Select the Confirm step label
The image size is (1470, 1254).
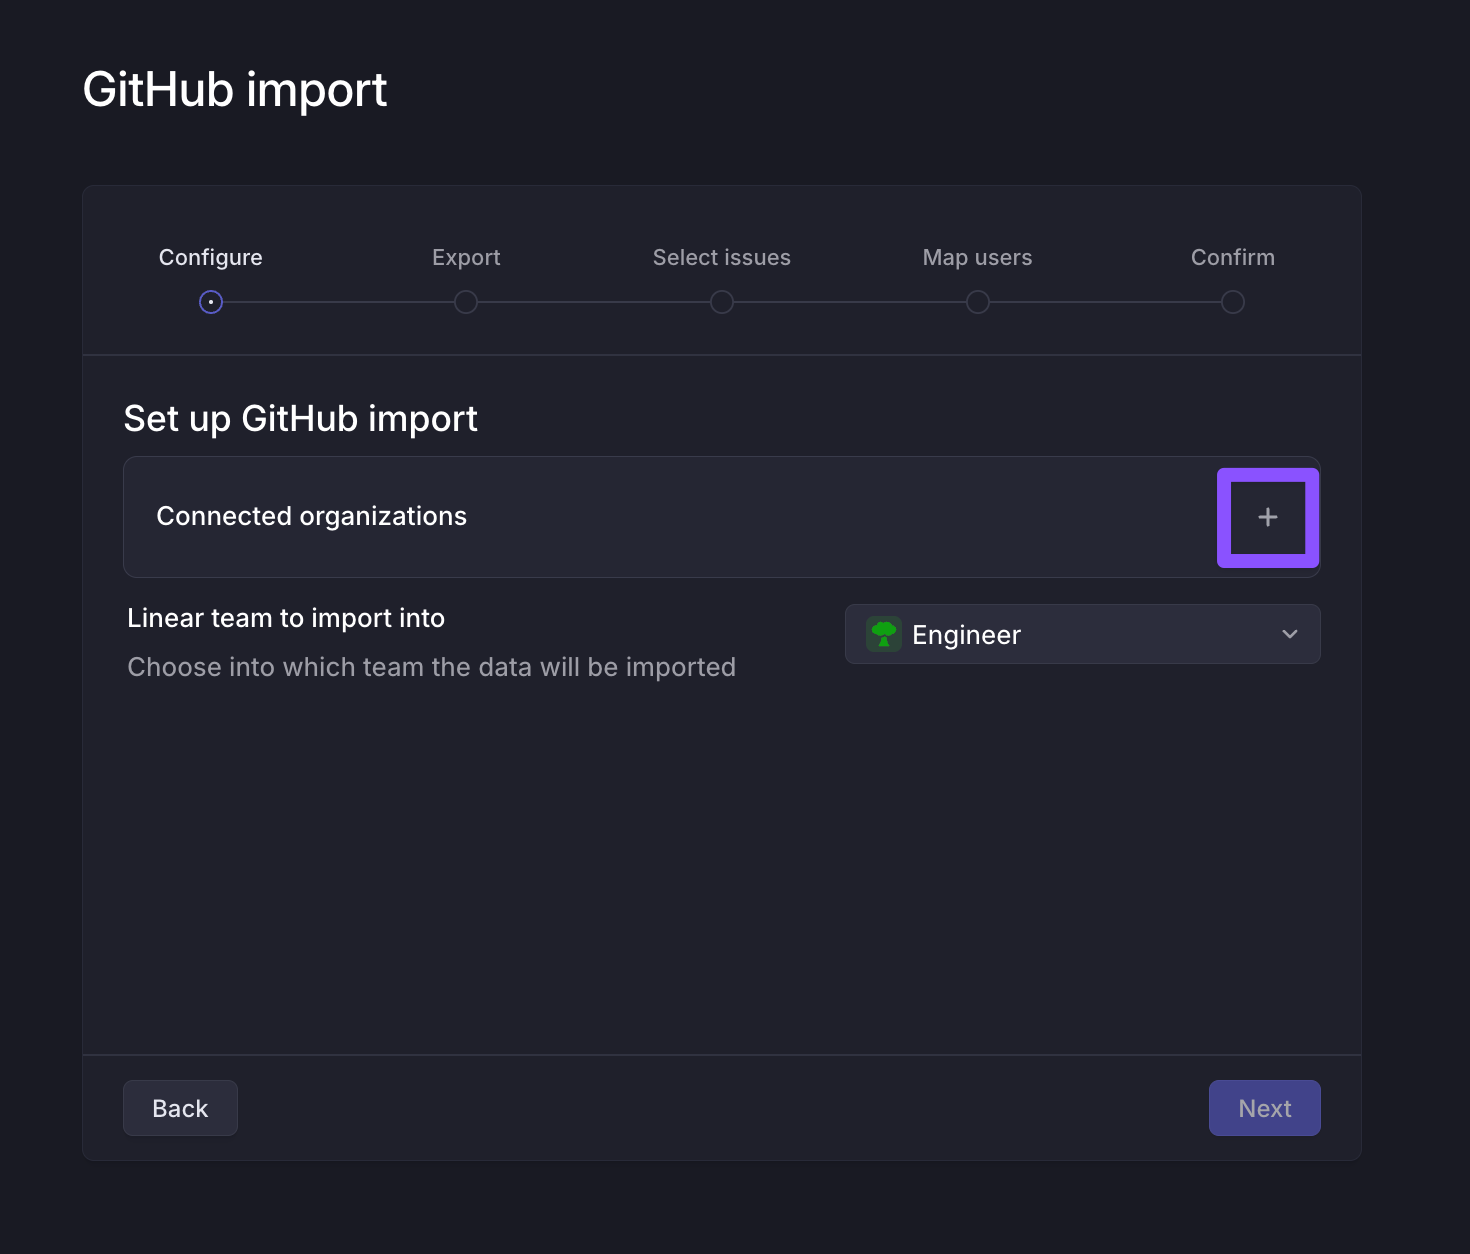[1233, 257]
